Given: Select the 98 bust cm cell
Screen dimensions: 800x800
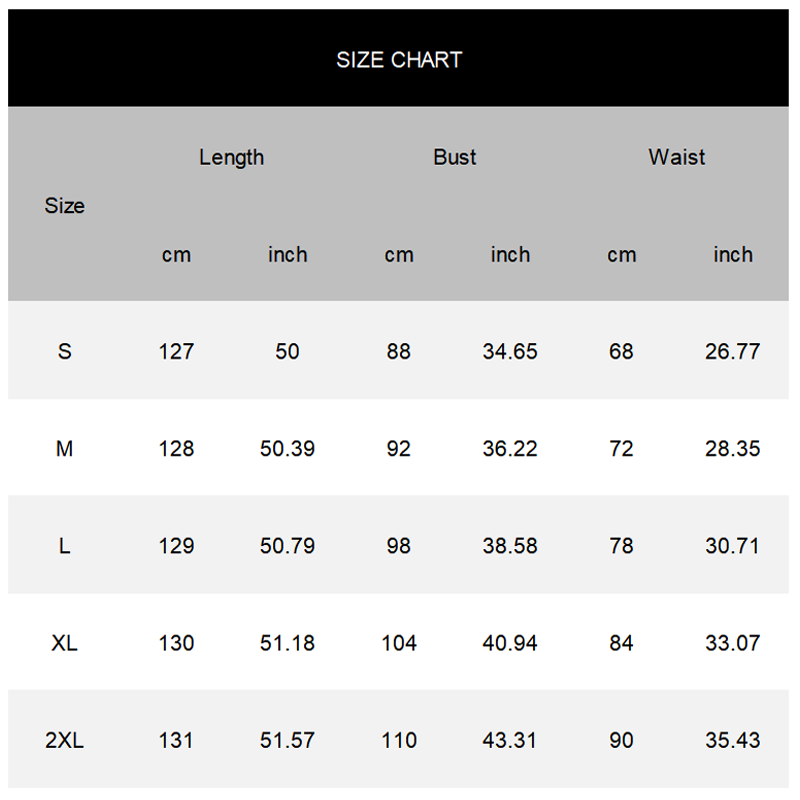Looking at the screenshot, I should pos(398,546).
